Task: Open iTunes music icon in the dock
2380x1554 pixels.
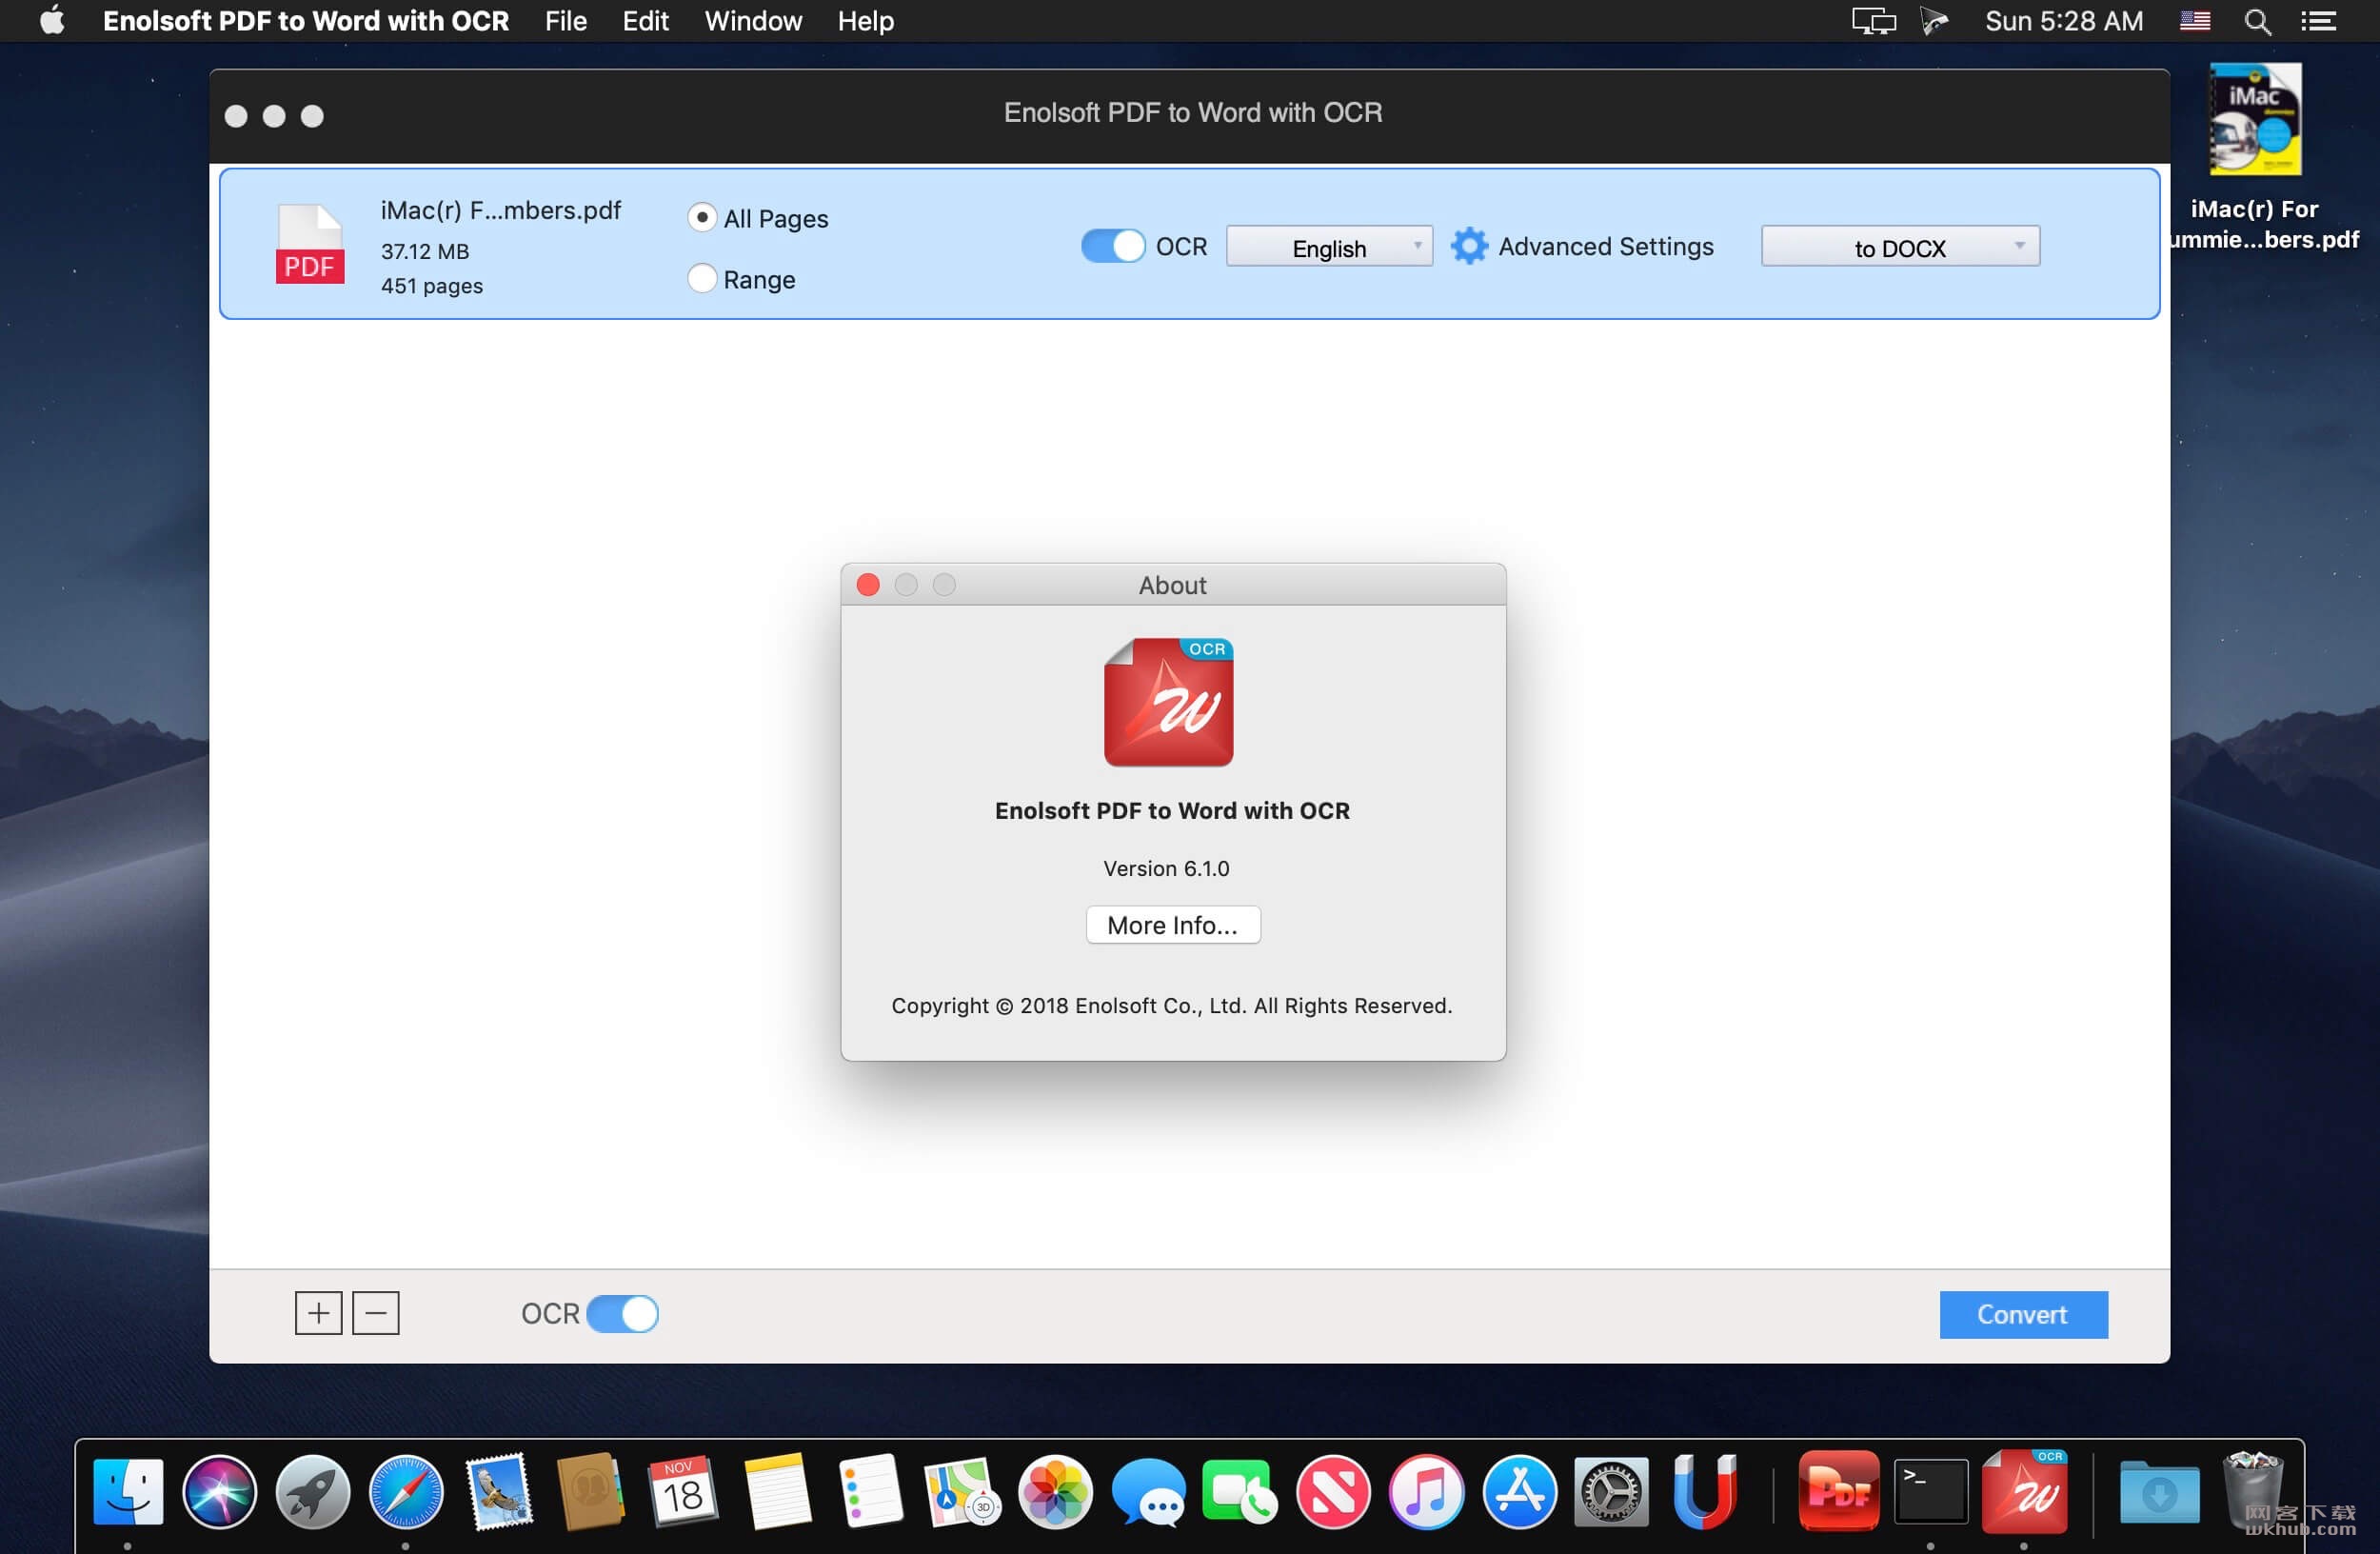Action: pos(1426,1492)
